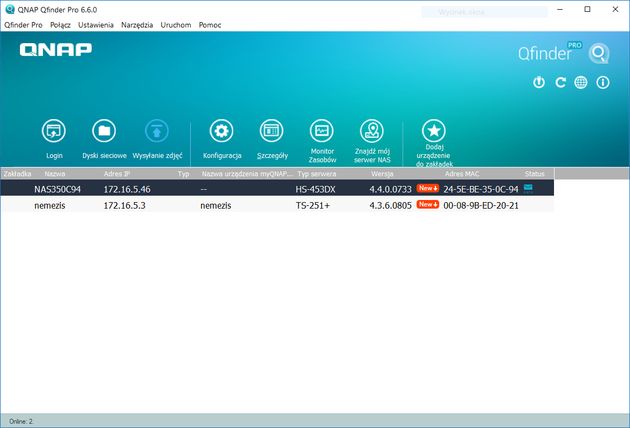Open the Połącz menu
The width and height of the screenshot is (630, 428).
(x=60, y=25)
